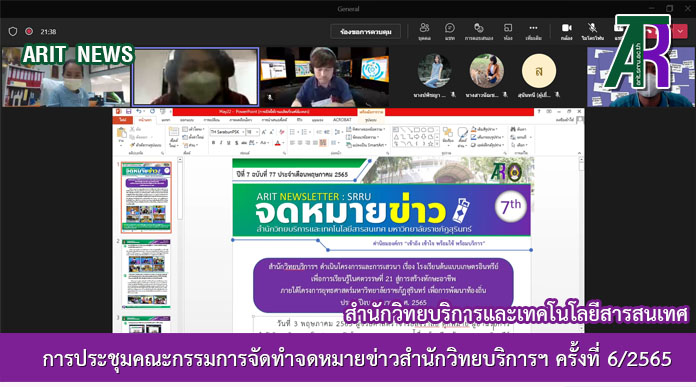Expand the shapes gallery more arrow

437,144
